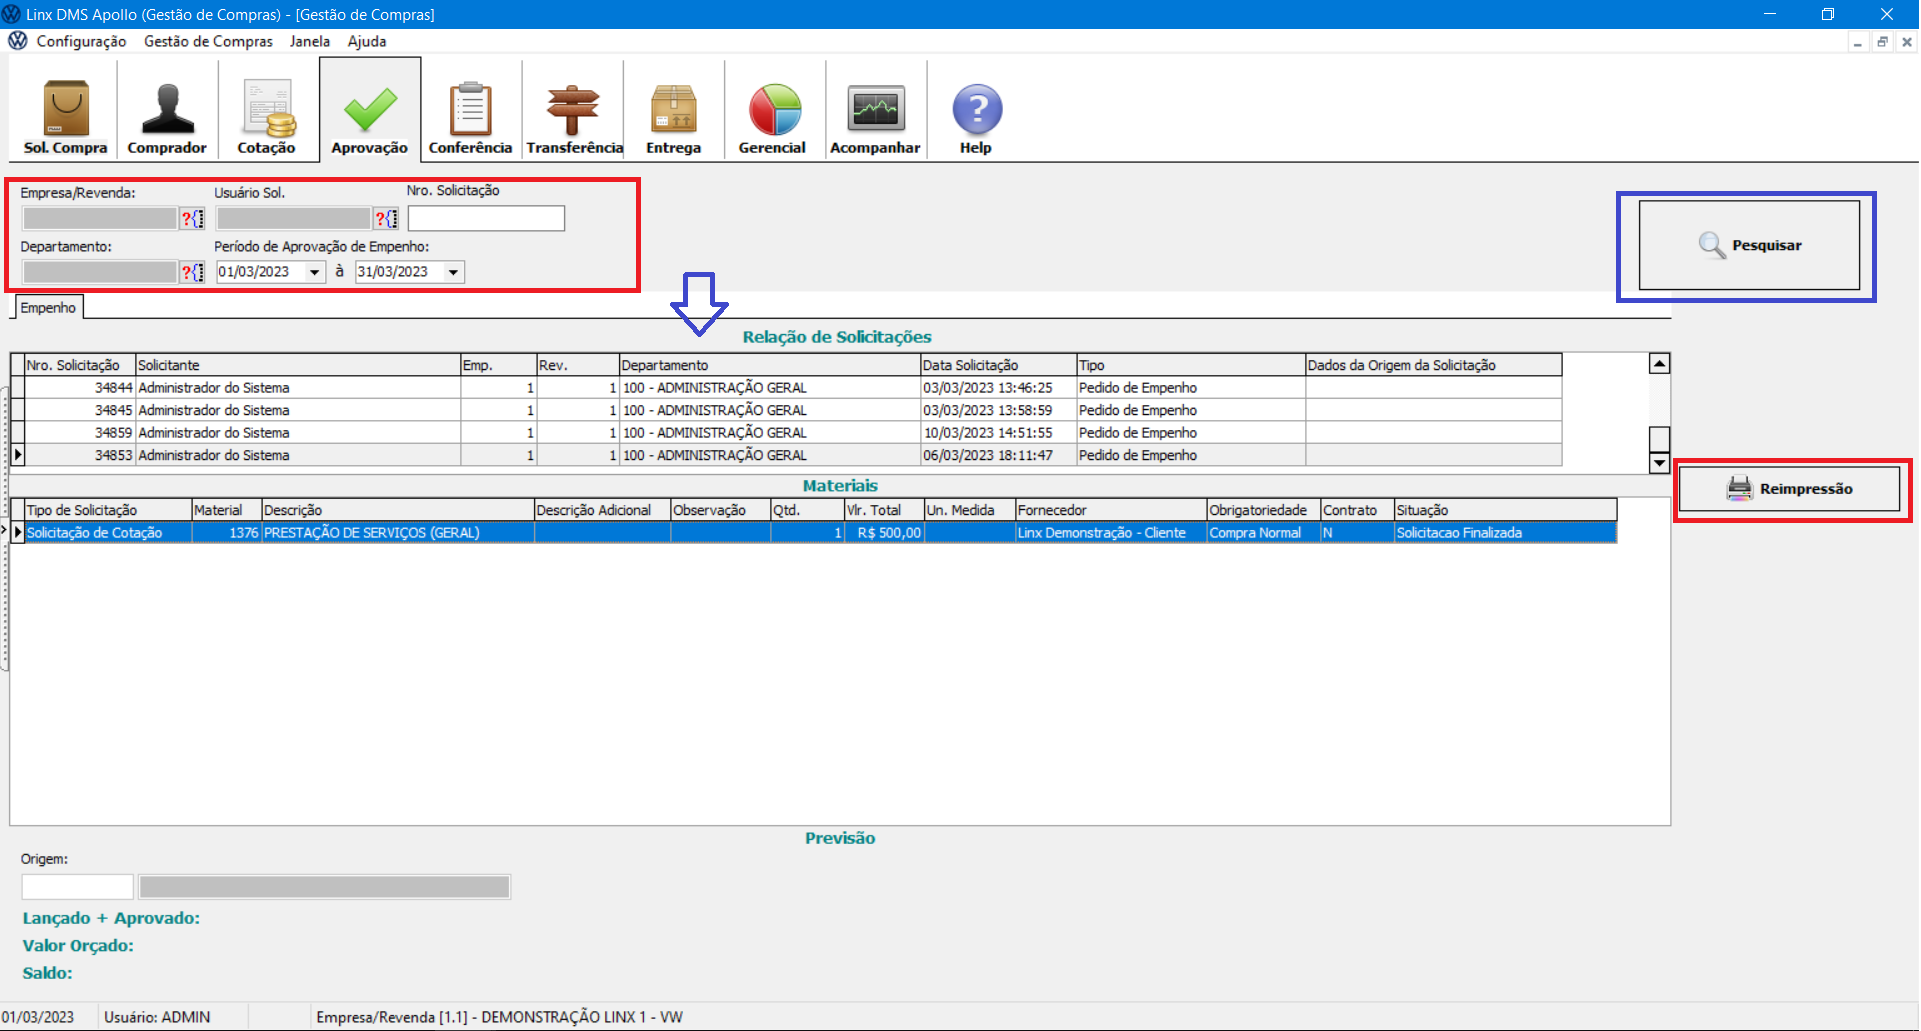1921x1031 pixels.
Task: Open the Janela menu
Action: tap(310, 41)
